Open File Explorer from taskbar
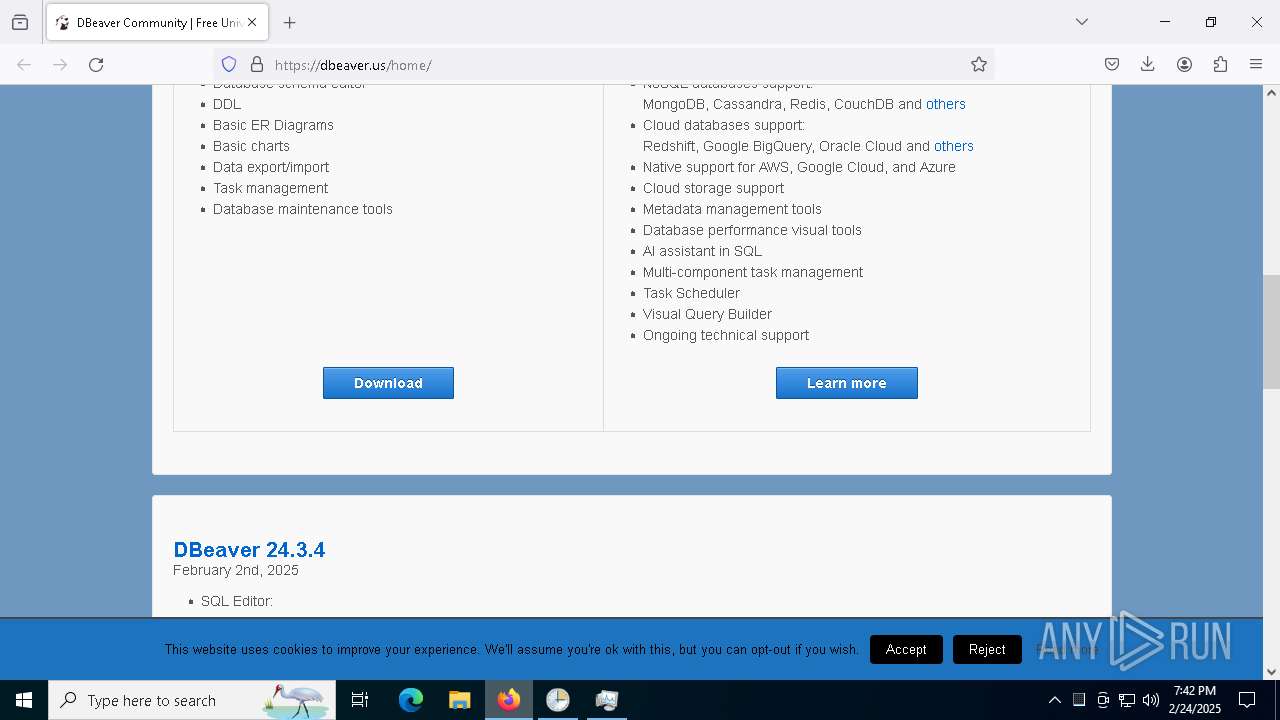 459,700
